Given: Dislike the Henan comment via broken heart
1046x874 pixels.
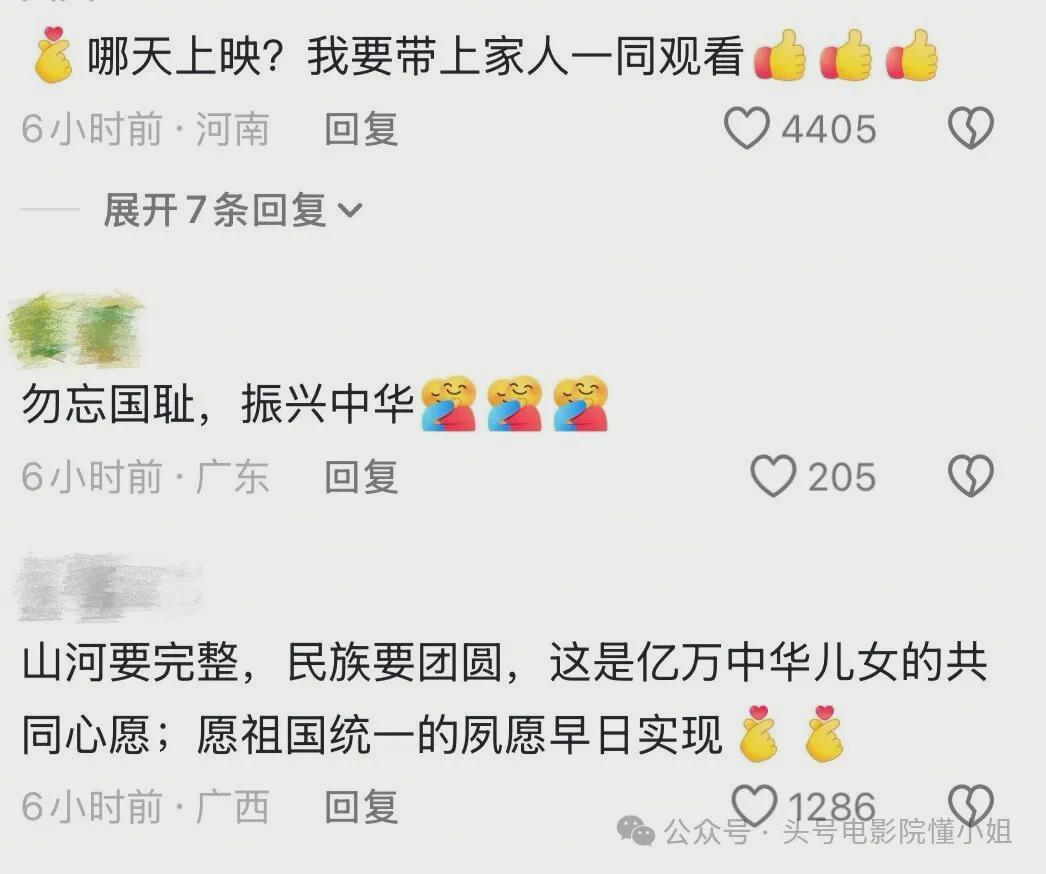Looking at the screenshot, I should click(971, 128).
